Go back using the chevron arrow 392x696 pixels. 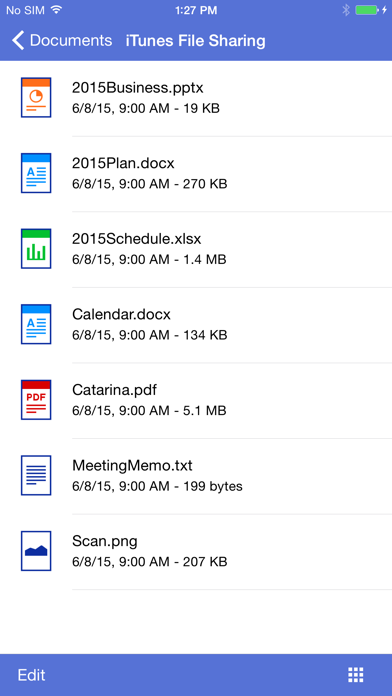click(x=18, y=40)
